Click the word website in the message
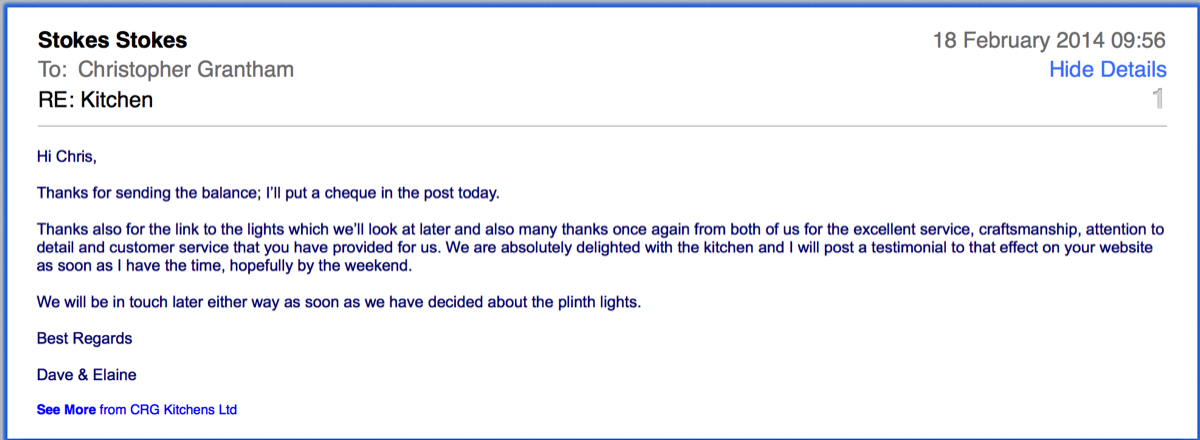1200x440 pixels. point(1125,248)
